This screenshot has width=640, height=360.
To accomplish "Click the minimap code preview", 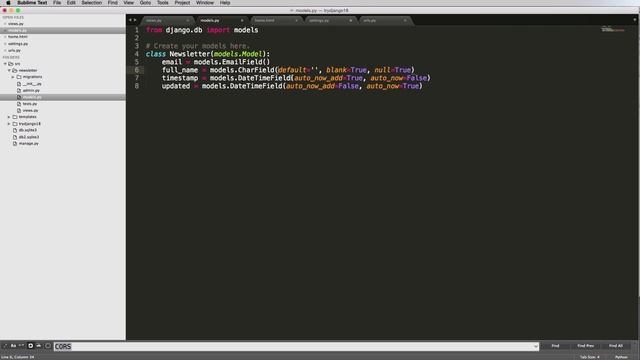I will pos(613,29).
